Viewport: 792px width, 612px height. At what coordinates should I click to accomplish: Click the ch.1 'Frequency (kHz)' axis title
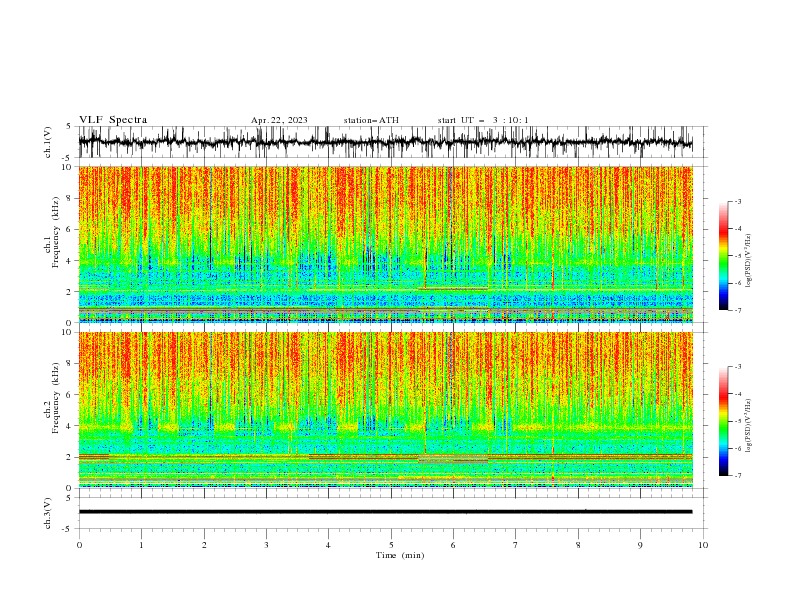point(55,233)
